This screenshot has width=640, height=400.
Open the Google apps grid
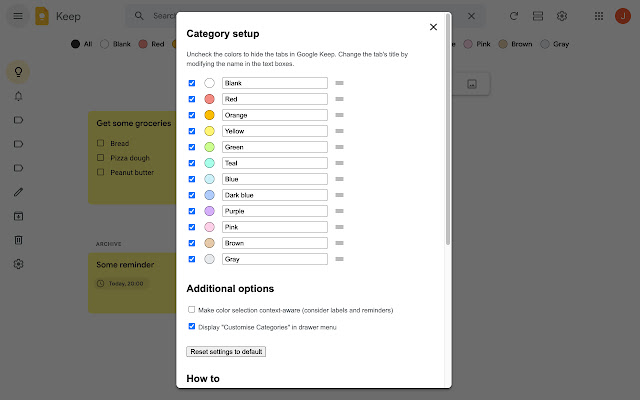click(598, 16)
